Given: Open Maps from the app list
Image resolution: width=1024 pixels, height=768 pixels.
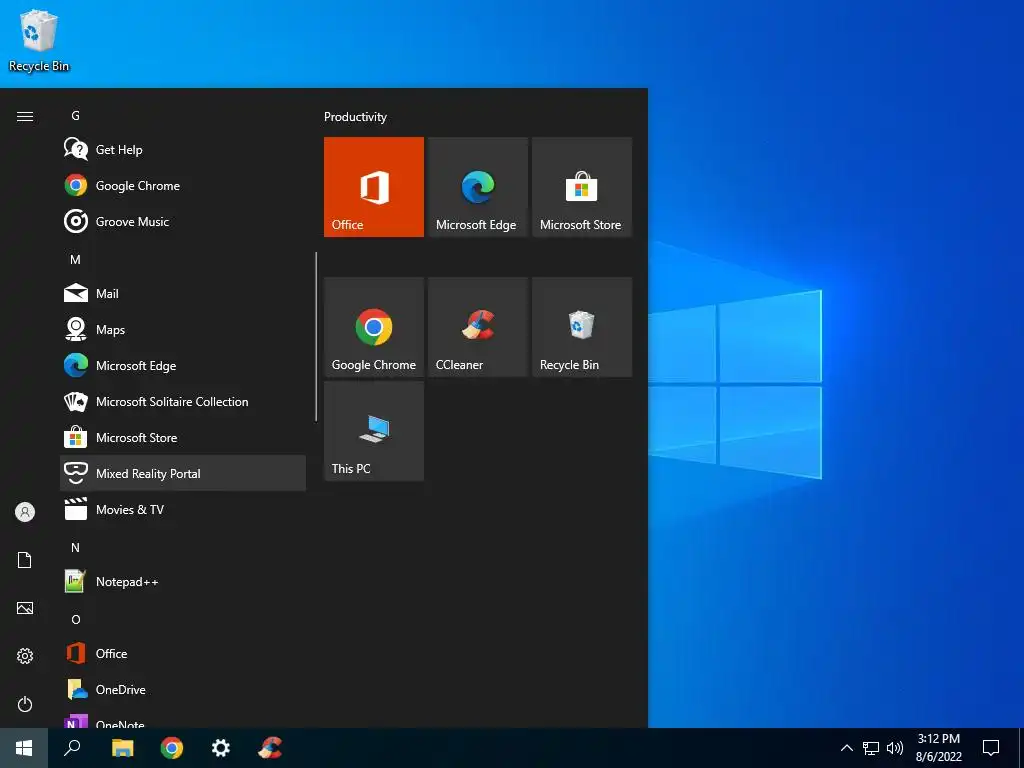Looking at the screenshot, I should click(183, 329).
